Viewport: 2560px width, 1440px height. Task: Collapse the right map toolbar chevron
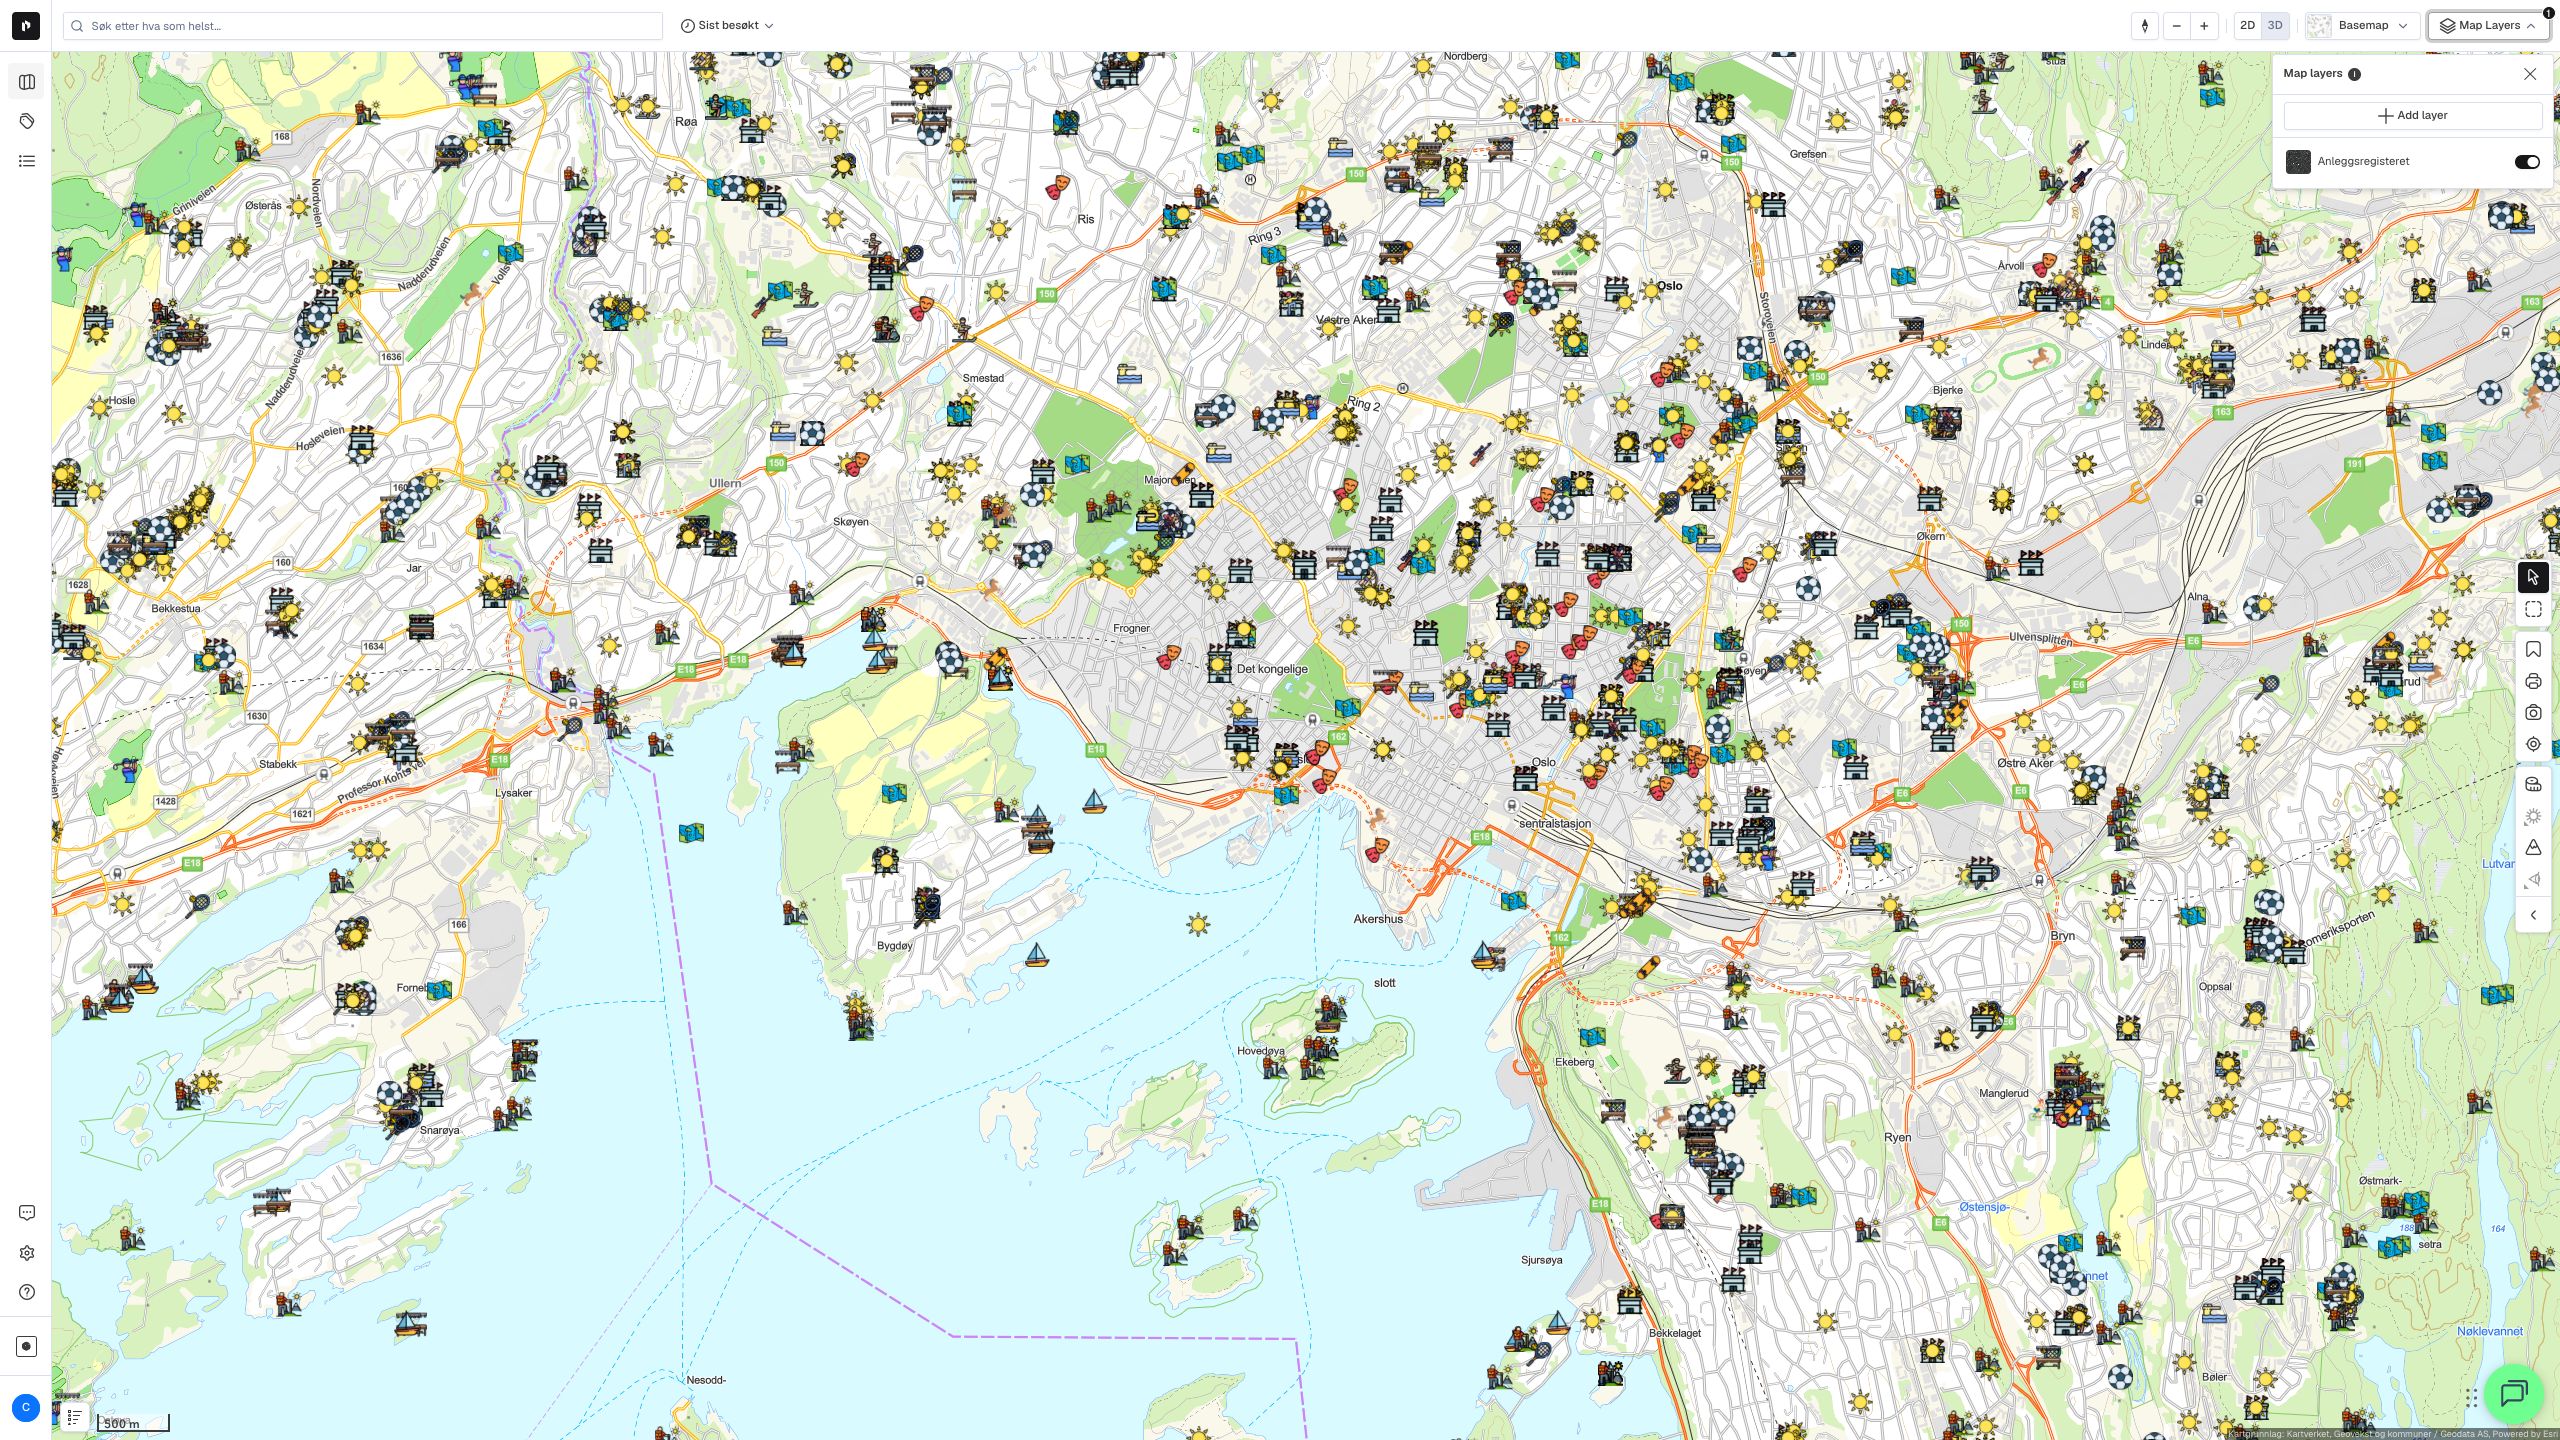[2533, 915]
